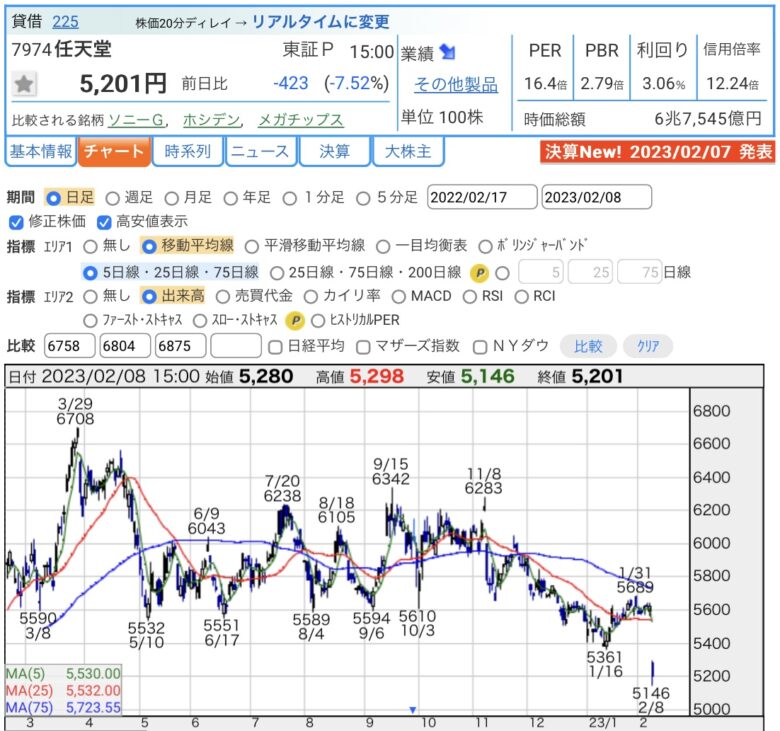Click the 決算New! 2023/02/07 発表 banner
Image resolution: width=780 pixels, height=731 pixels.
(x=657, y=152)
